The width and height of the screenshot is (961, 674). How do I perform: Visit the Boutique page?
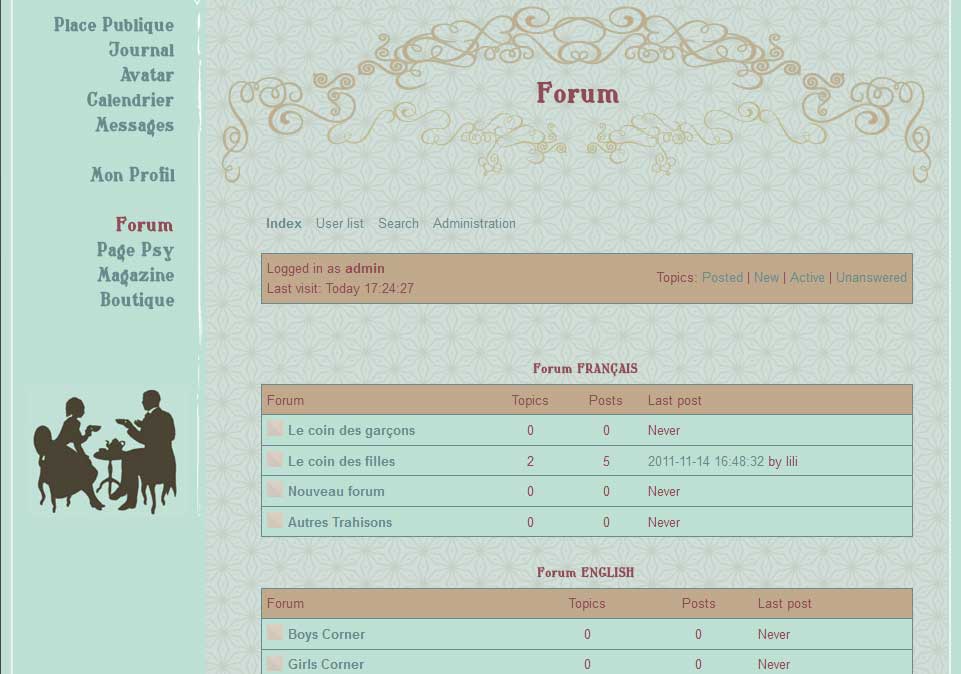137,300
